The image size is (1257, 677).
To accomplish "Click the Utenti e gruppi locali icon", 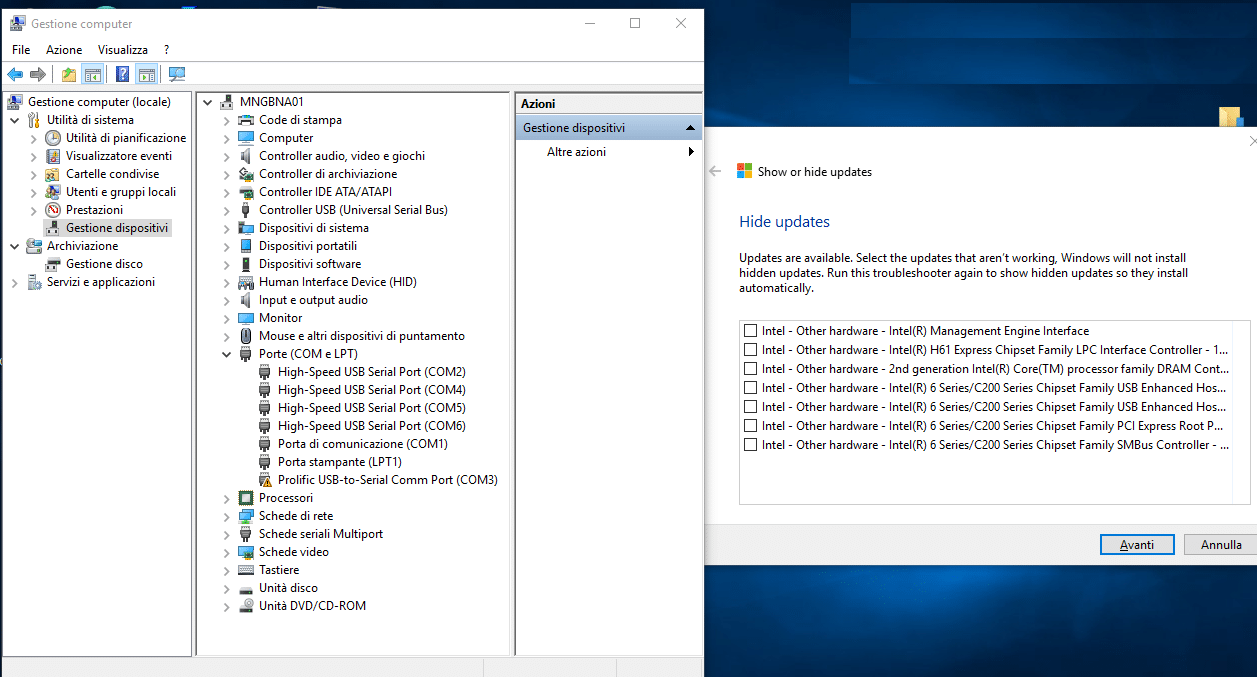I will pos(53,192).
